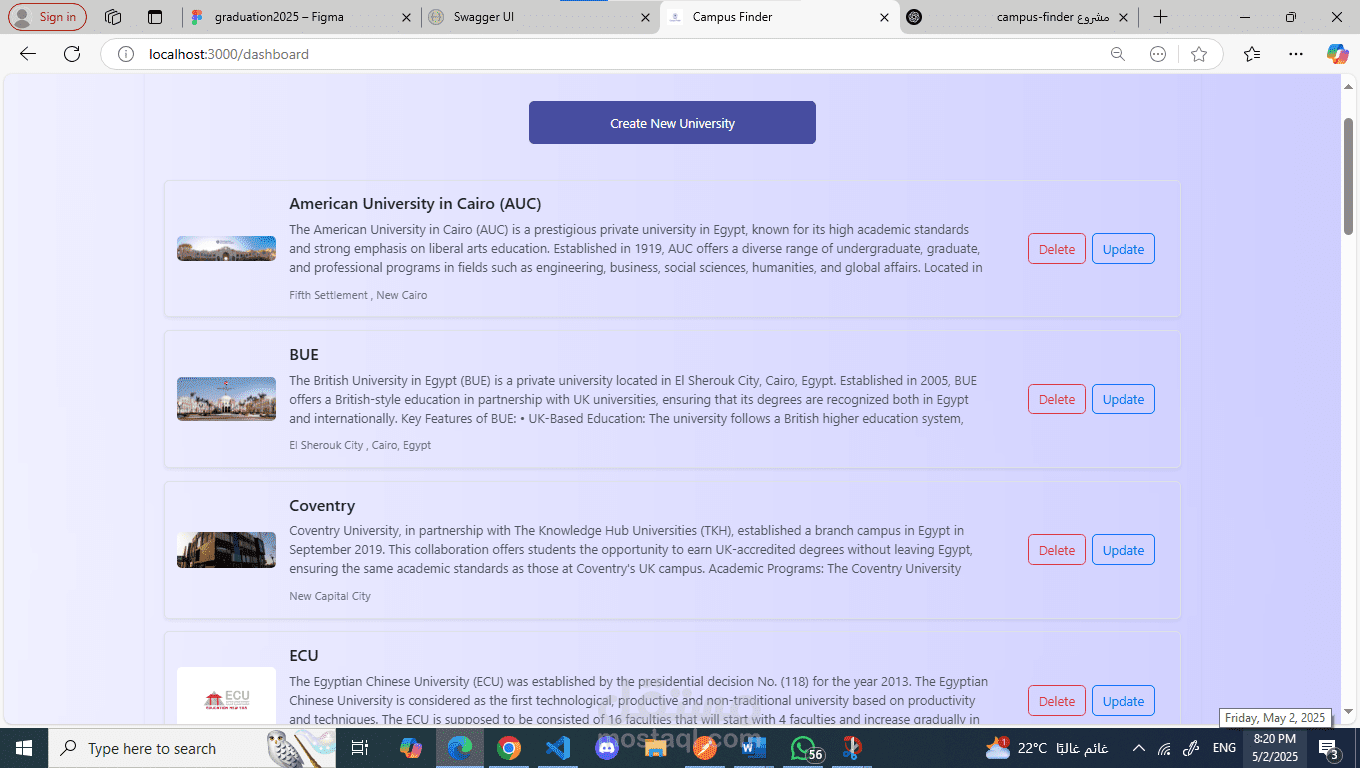This screenshot has width=1360, height=768.
Task: Open the Workspaces icon
Action: [113, 17]
